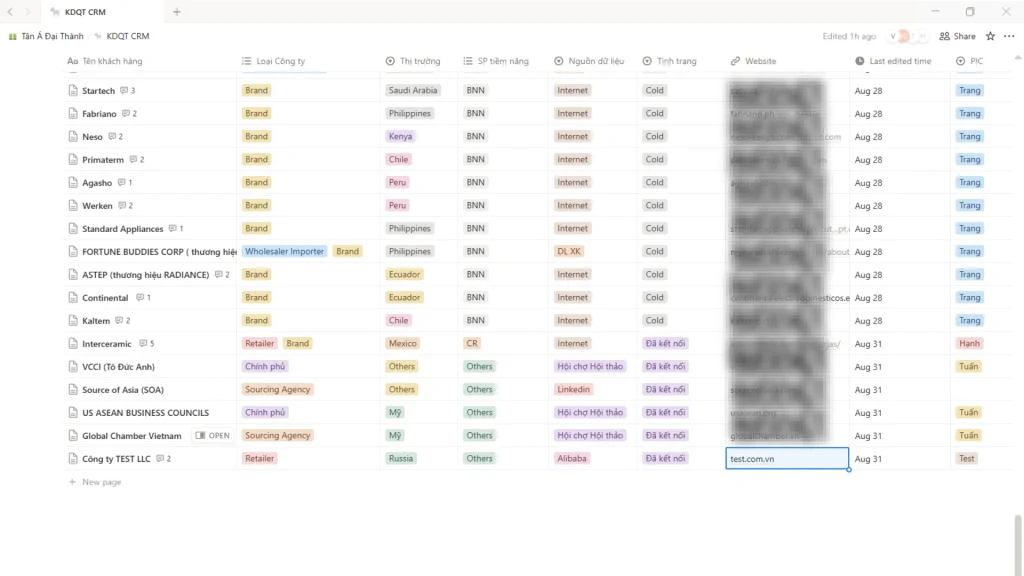Click the VCCI (Tô Đức Anh) page icon
The image size is (1024, 576).
click(x=73, y=366)
